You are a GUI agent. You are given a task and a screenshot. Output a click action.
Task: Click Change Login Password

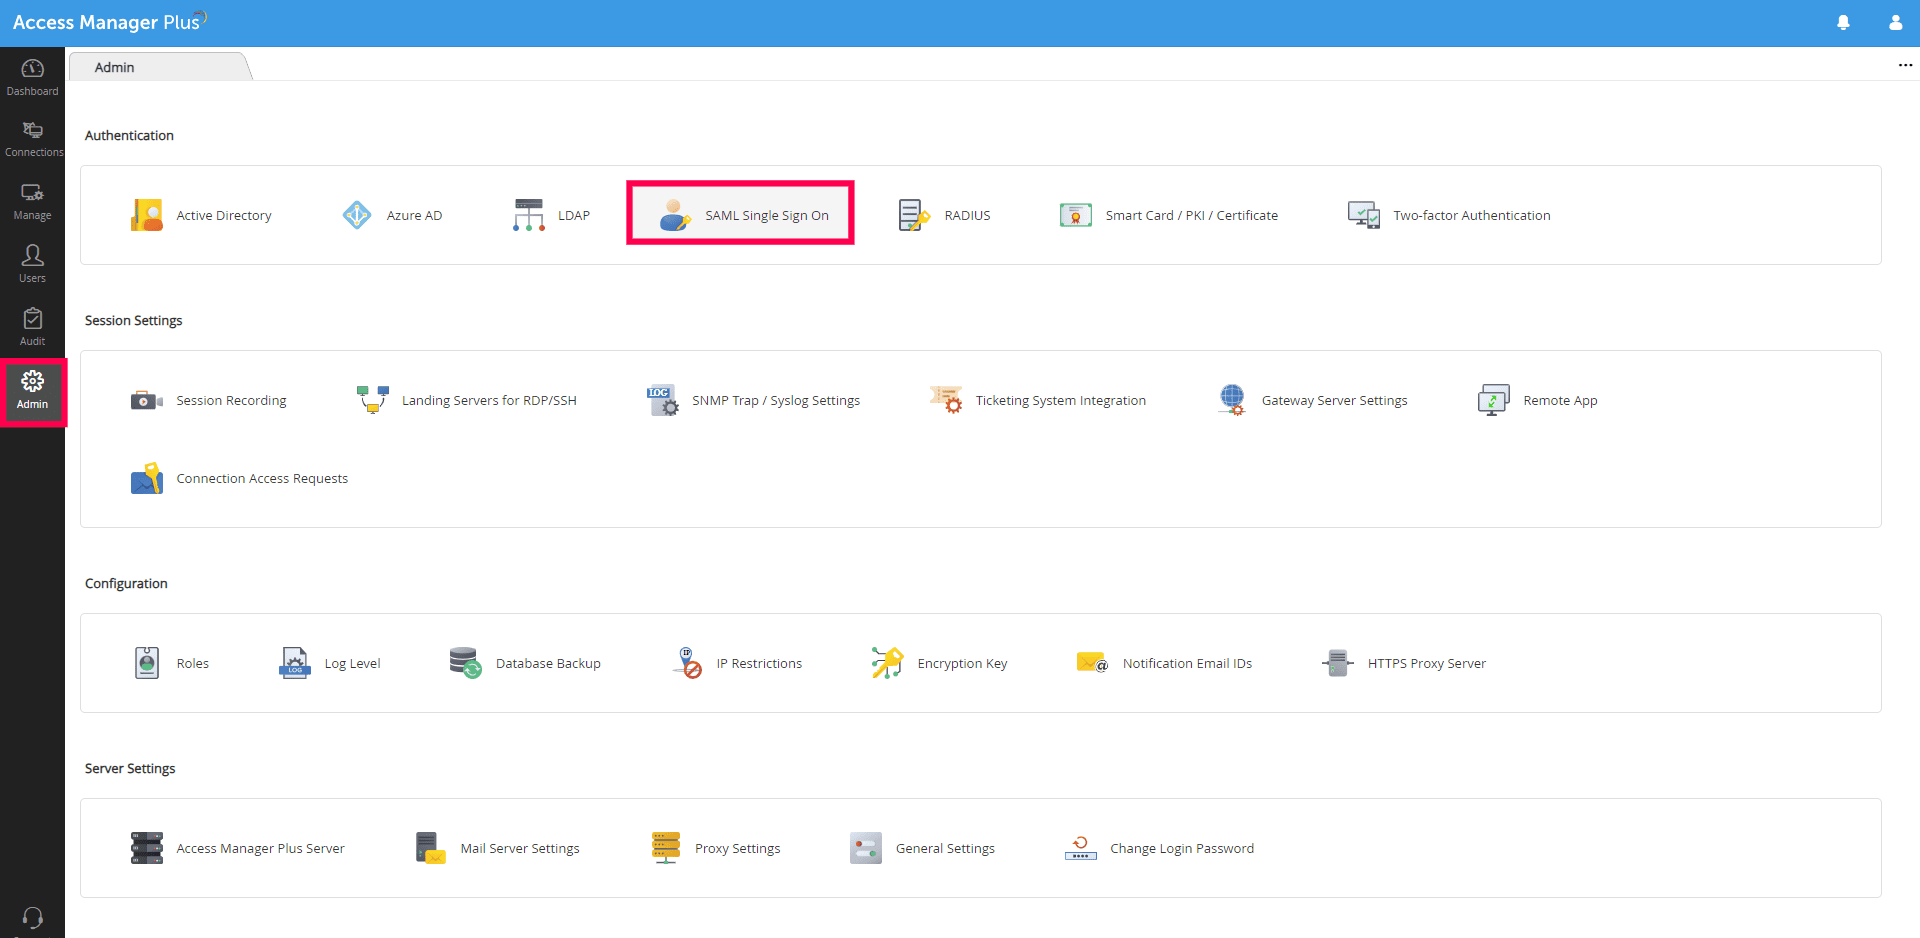tap(1159, 848)
